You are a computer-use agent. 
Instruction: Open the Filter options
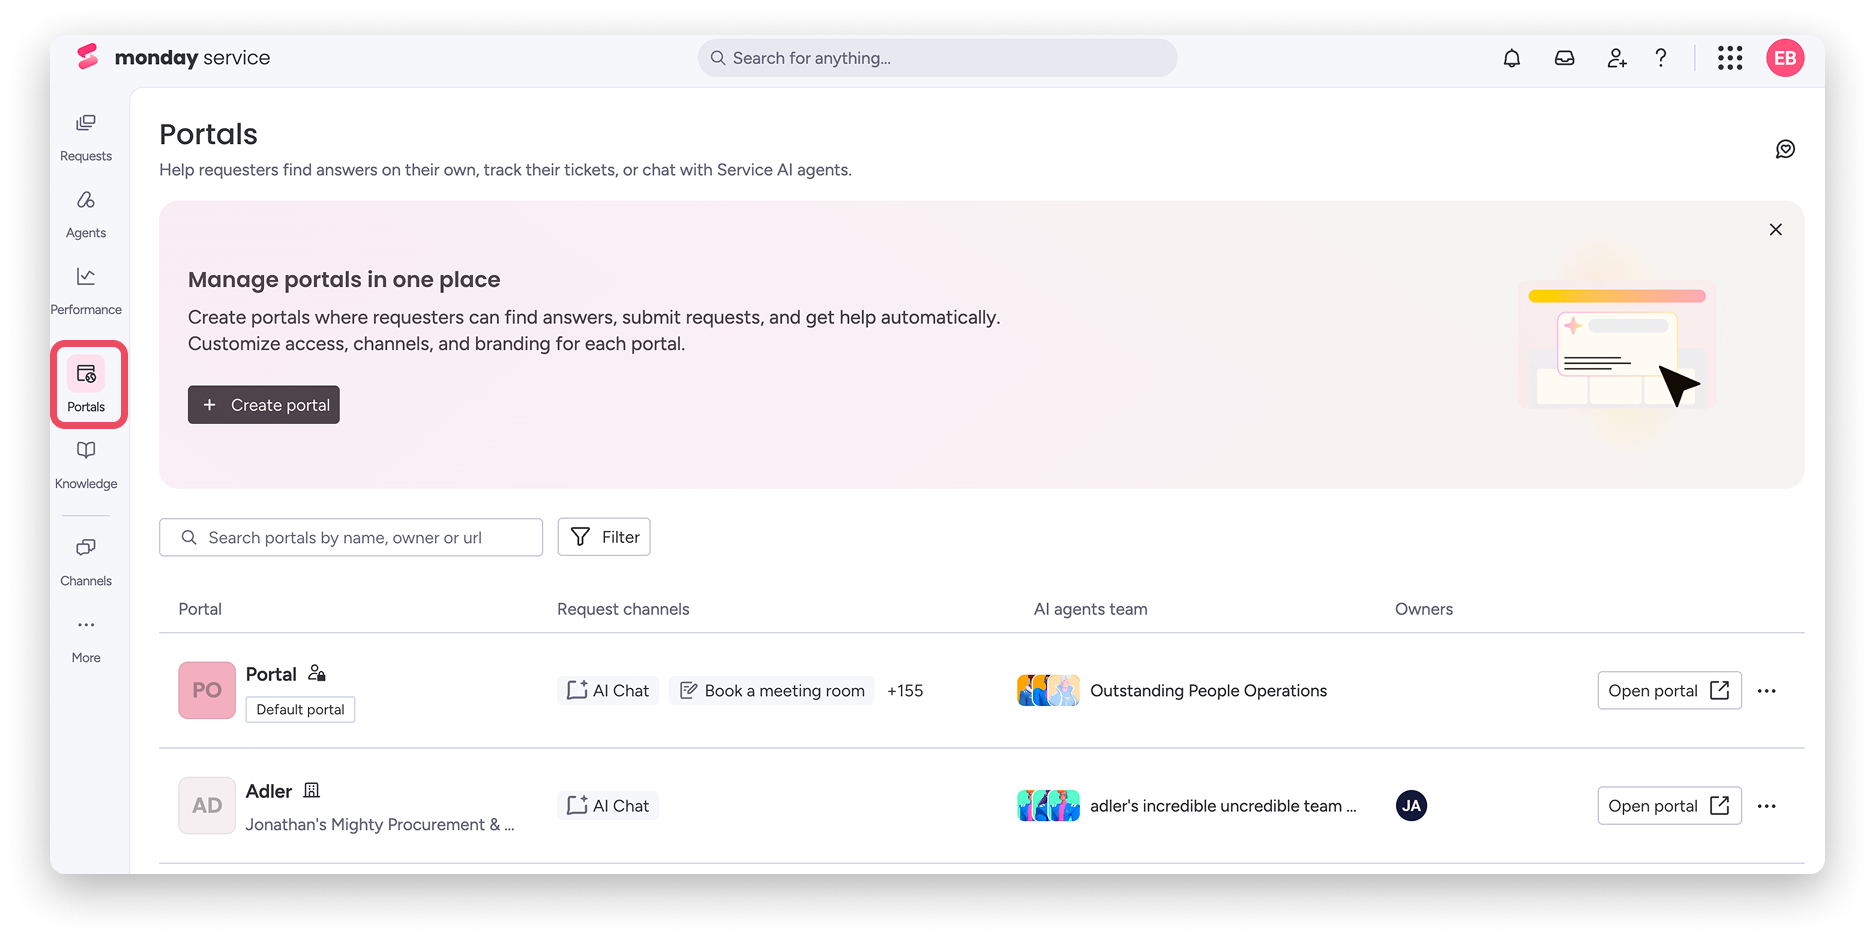604,537
